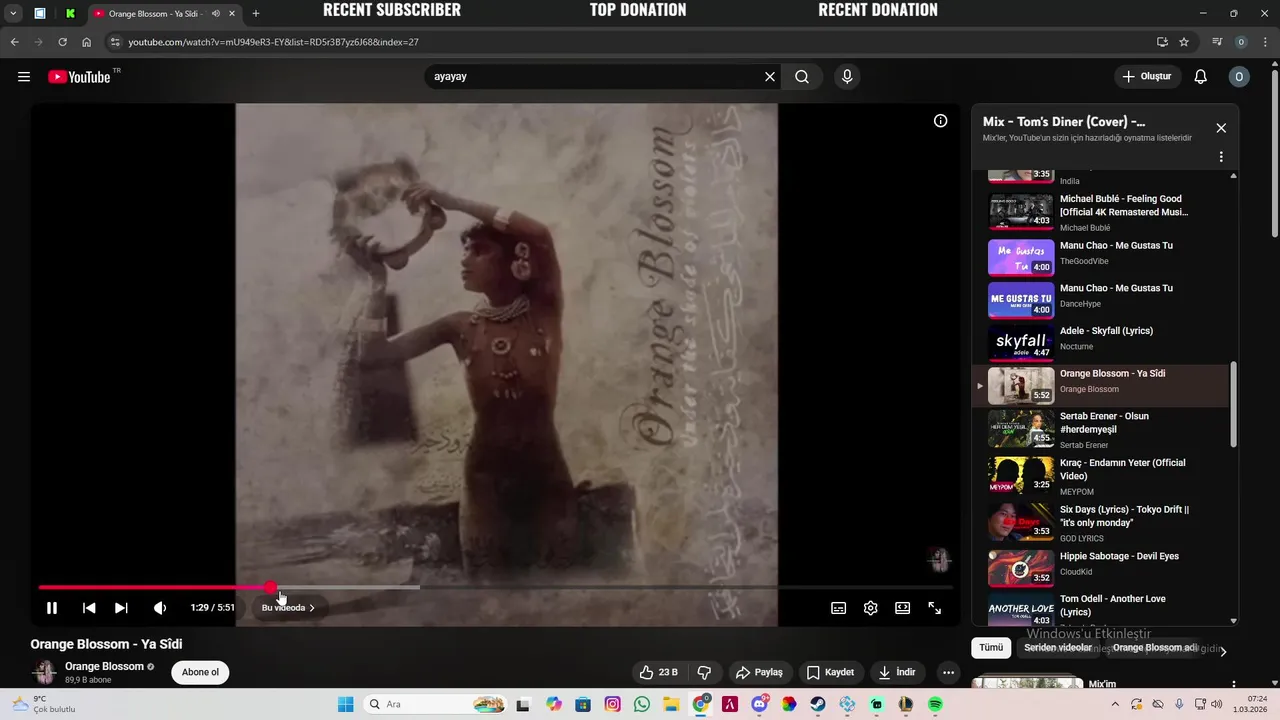Open the playlist panel scrollbar thumb
Screen dimensions: 1280x720
pos(1233,404)
